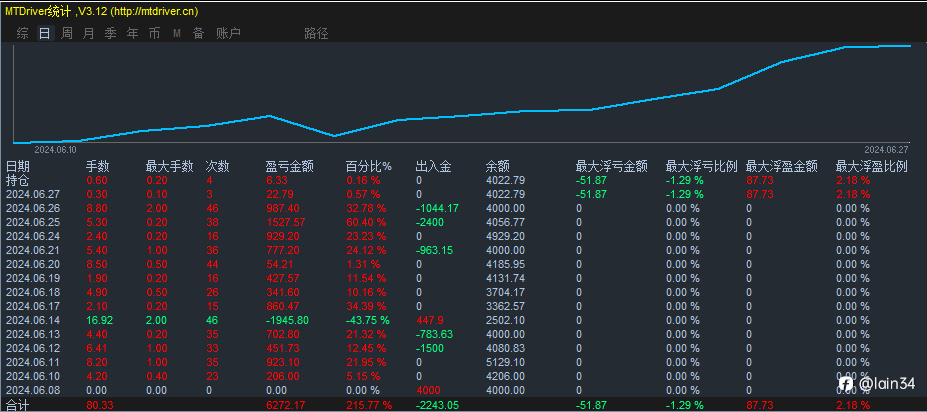Screen dimensions: 927x412
Task: Open the 路径 path tab
Action: click(316, 34)
